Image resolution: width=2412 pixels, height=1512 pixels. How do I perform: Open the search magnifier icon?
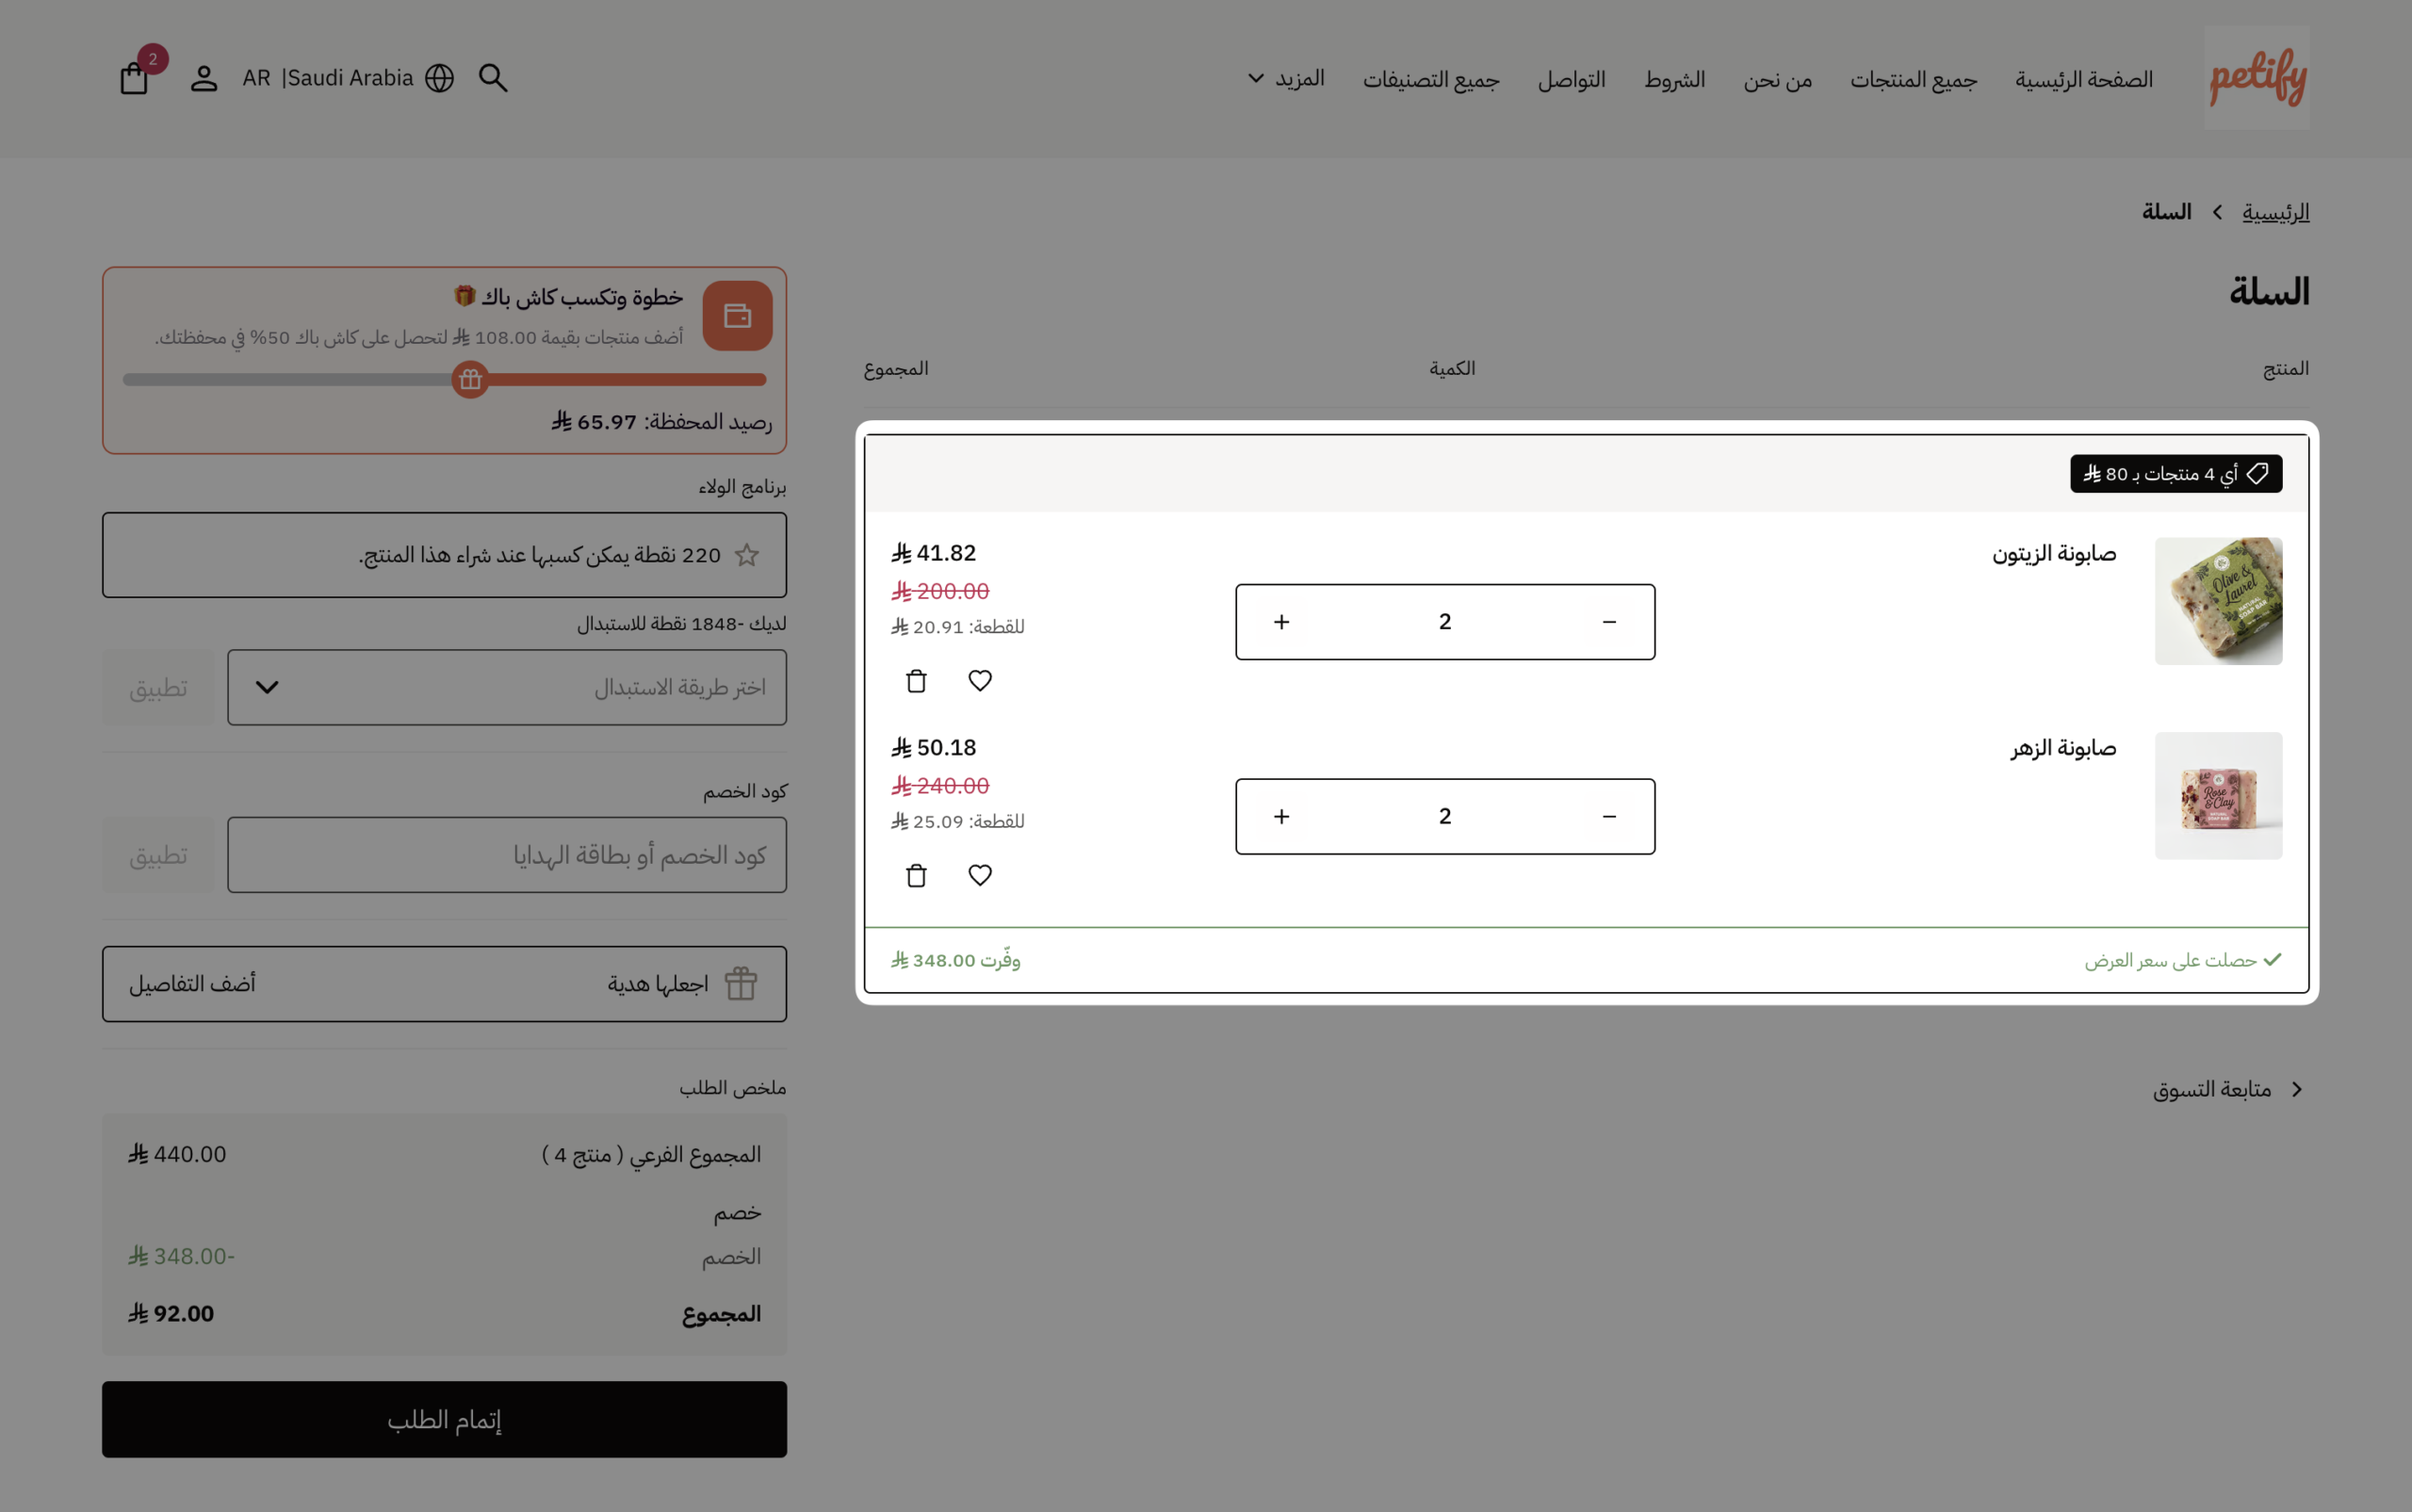[x=493, y=78]
